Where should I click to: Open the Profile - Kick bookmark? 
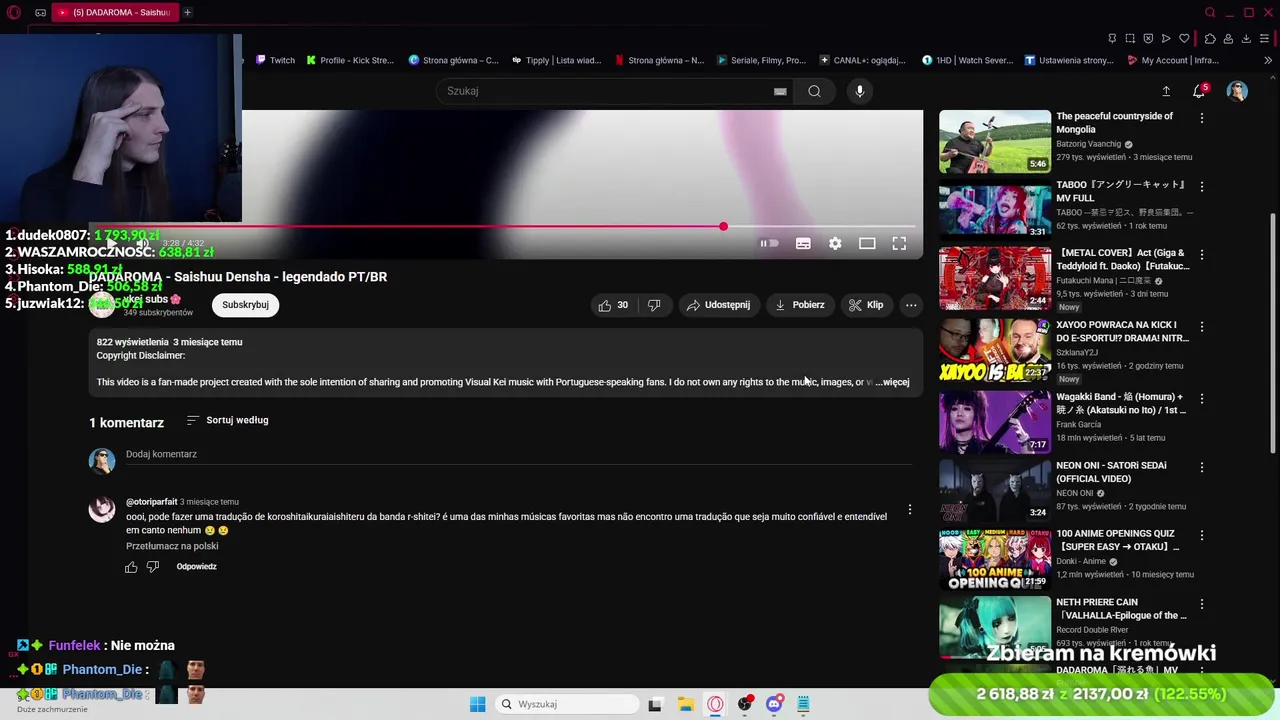(x=350, y=60)
